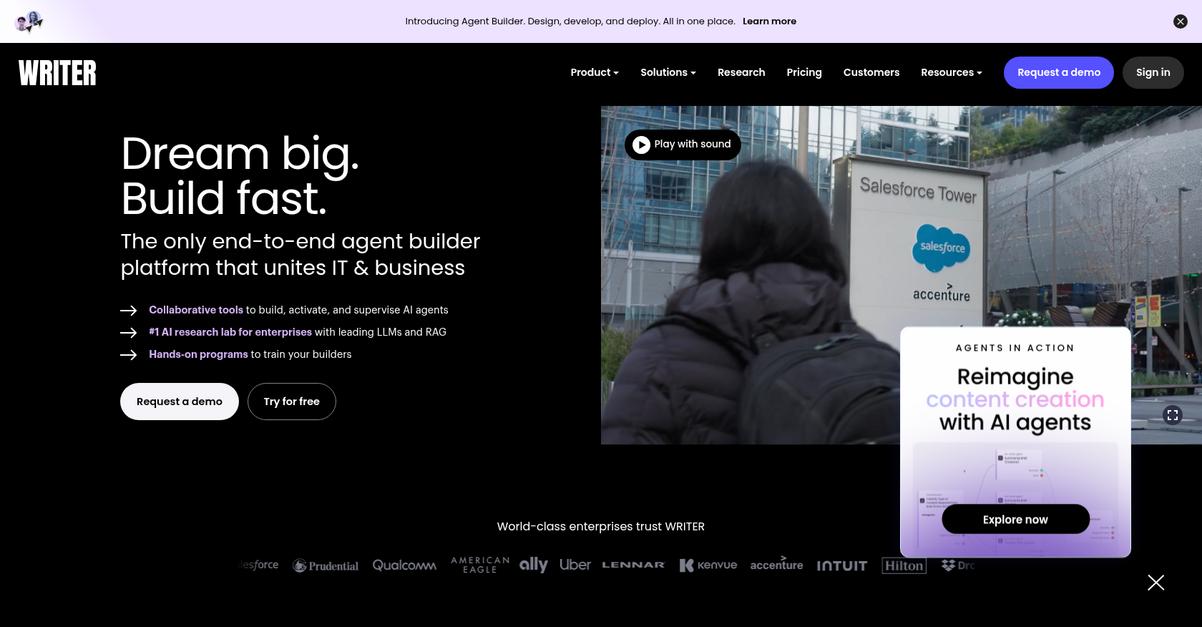The height and width of the screenshot is (627, 1202).
Task: Click the Sign in button
Action: [1153, 72]
